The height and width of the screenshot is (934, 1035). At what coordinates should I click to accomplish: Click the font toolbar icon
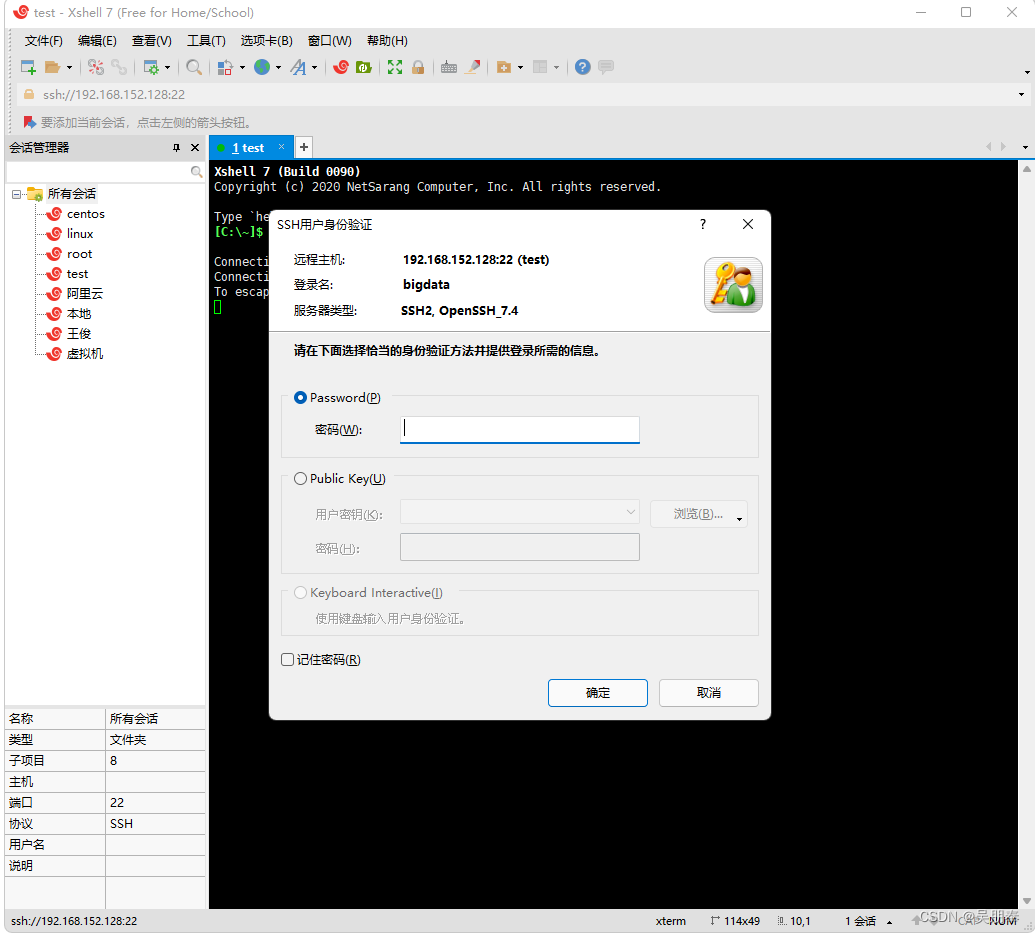pos(298,67)
